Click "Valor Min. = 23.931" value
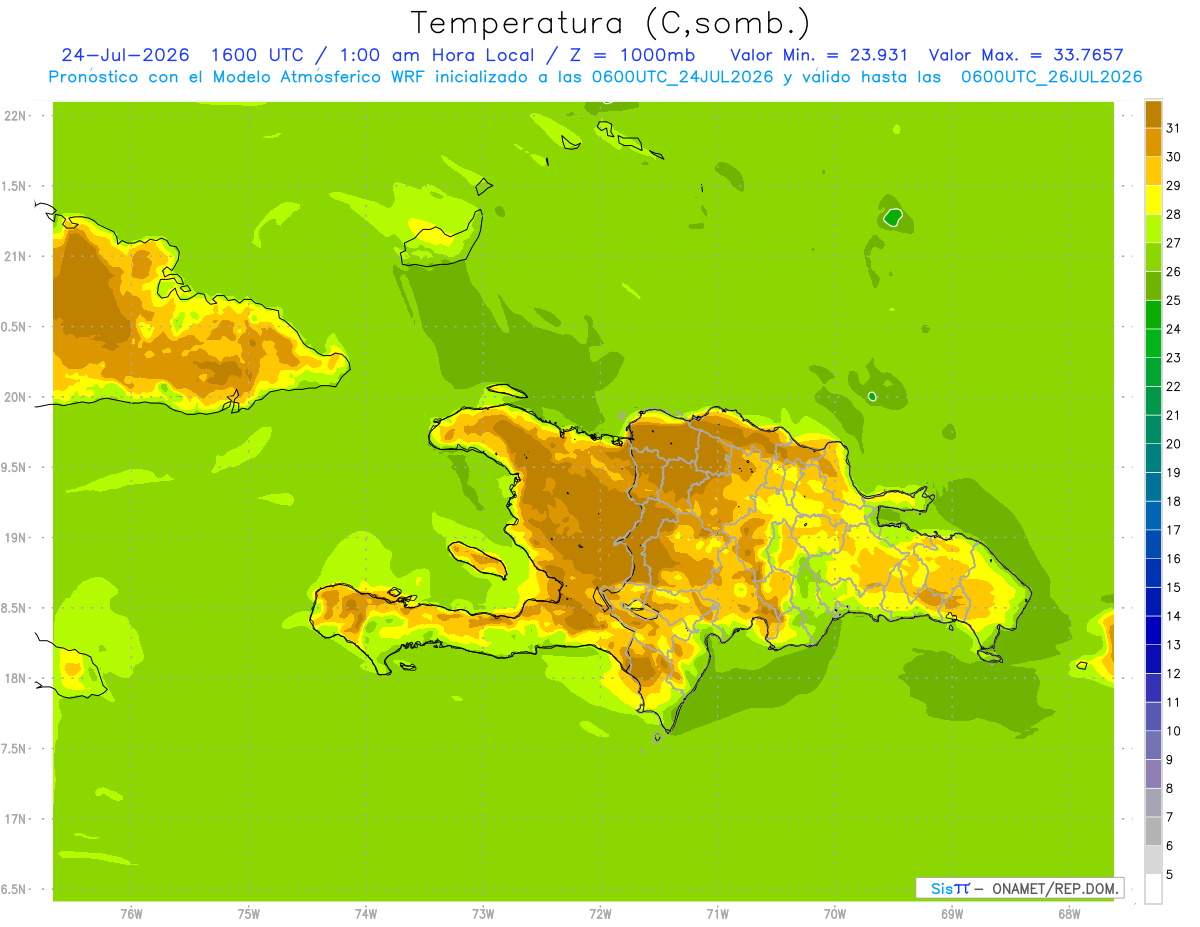The width and height of the screenshot is (1200, 927). (819, 55)
